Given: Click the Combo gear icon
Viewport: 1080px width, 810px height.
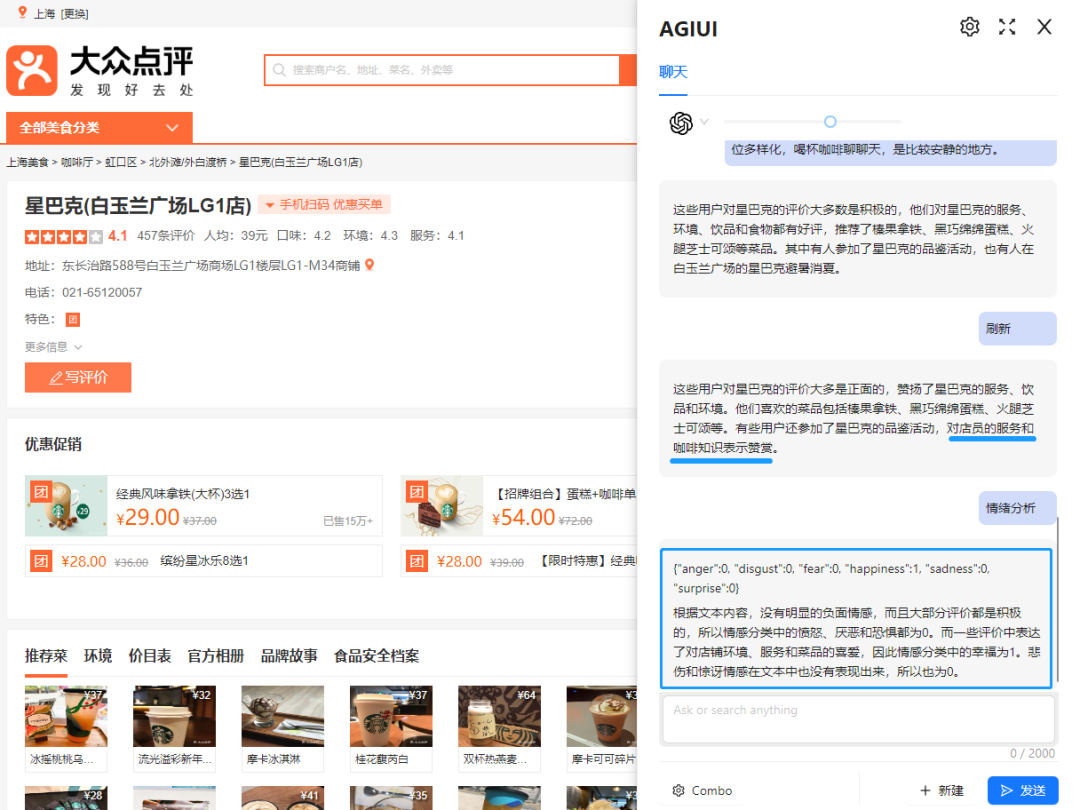Looking at the screenshot, I should [678, 791].
